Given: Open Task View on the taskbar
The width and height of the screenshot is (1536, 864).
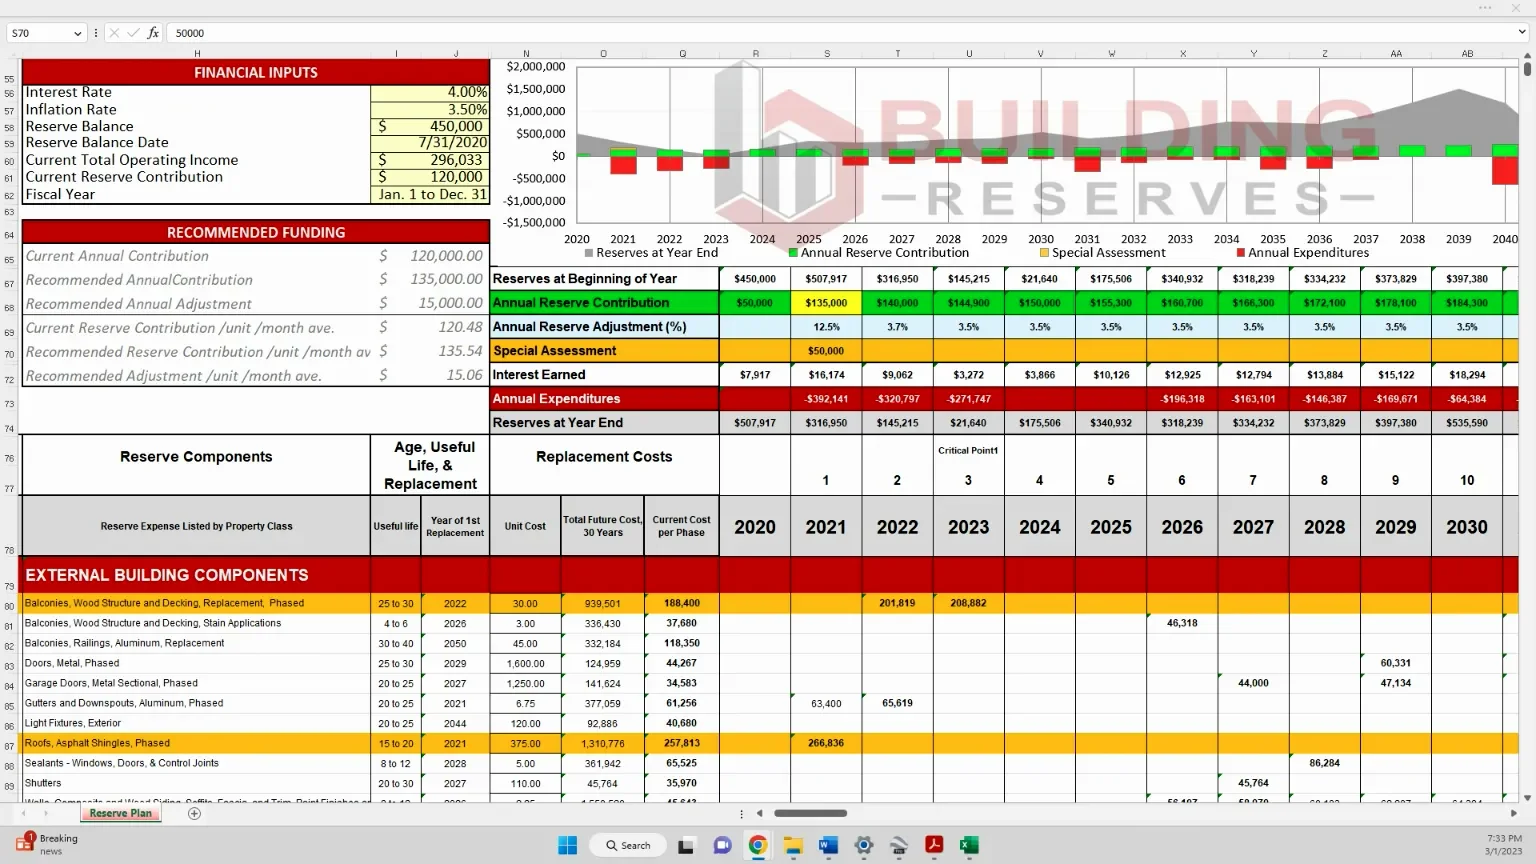Looking at the screenshot, I should coord(686,845).
